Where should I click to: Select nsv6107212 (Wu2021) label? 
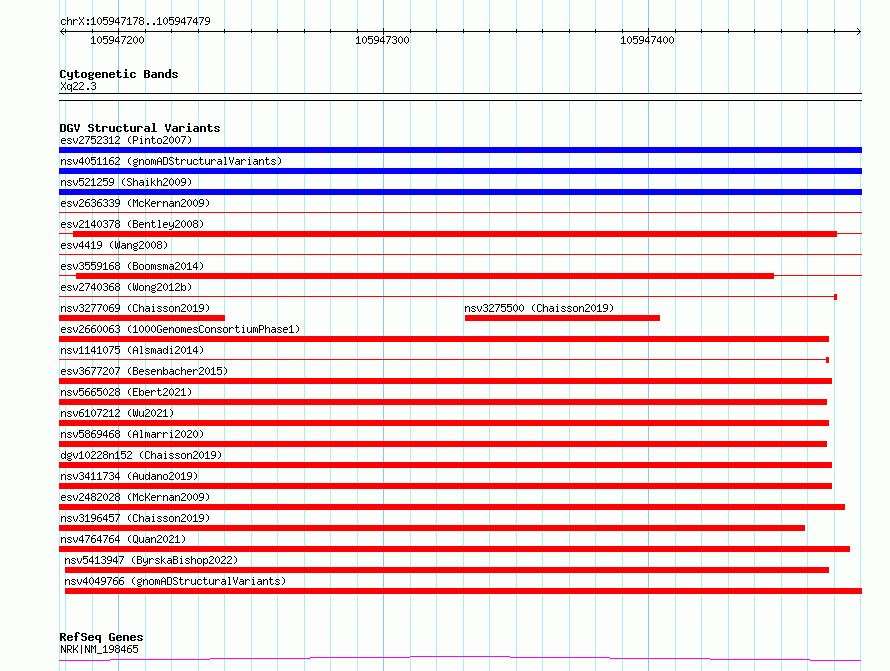coord(117,413)
